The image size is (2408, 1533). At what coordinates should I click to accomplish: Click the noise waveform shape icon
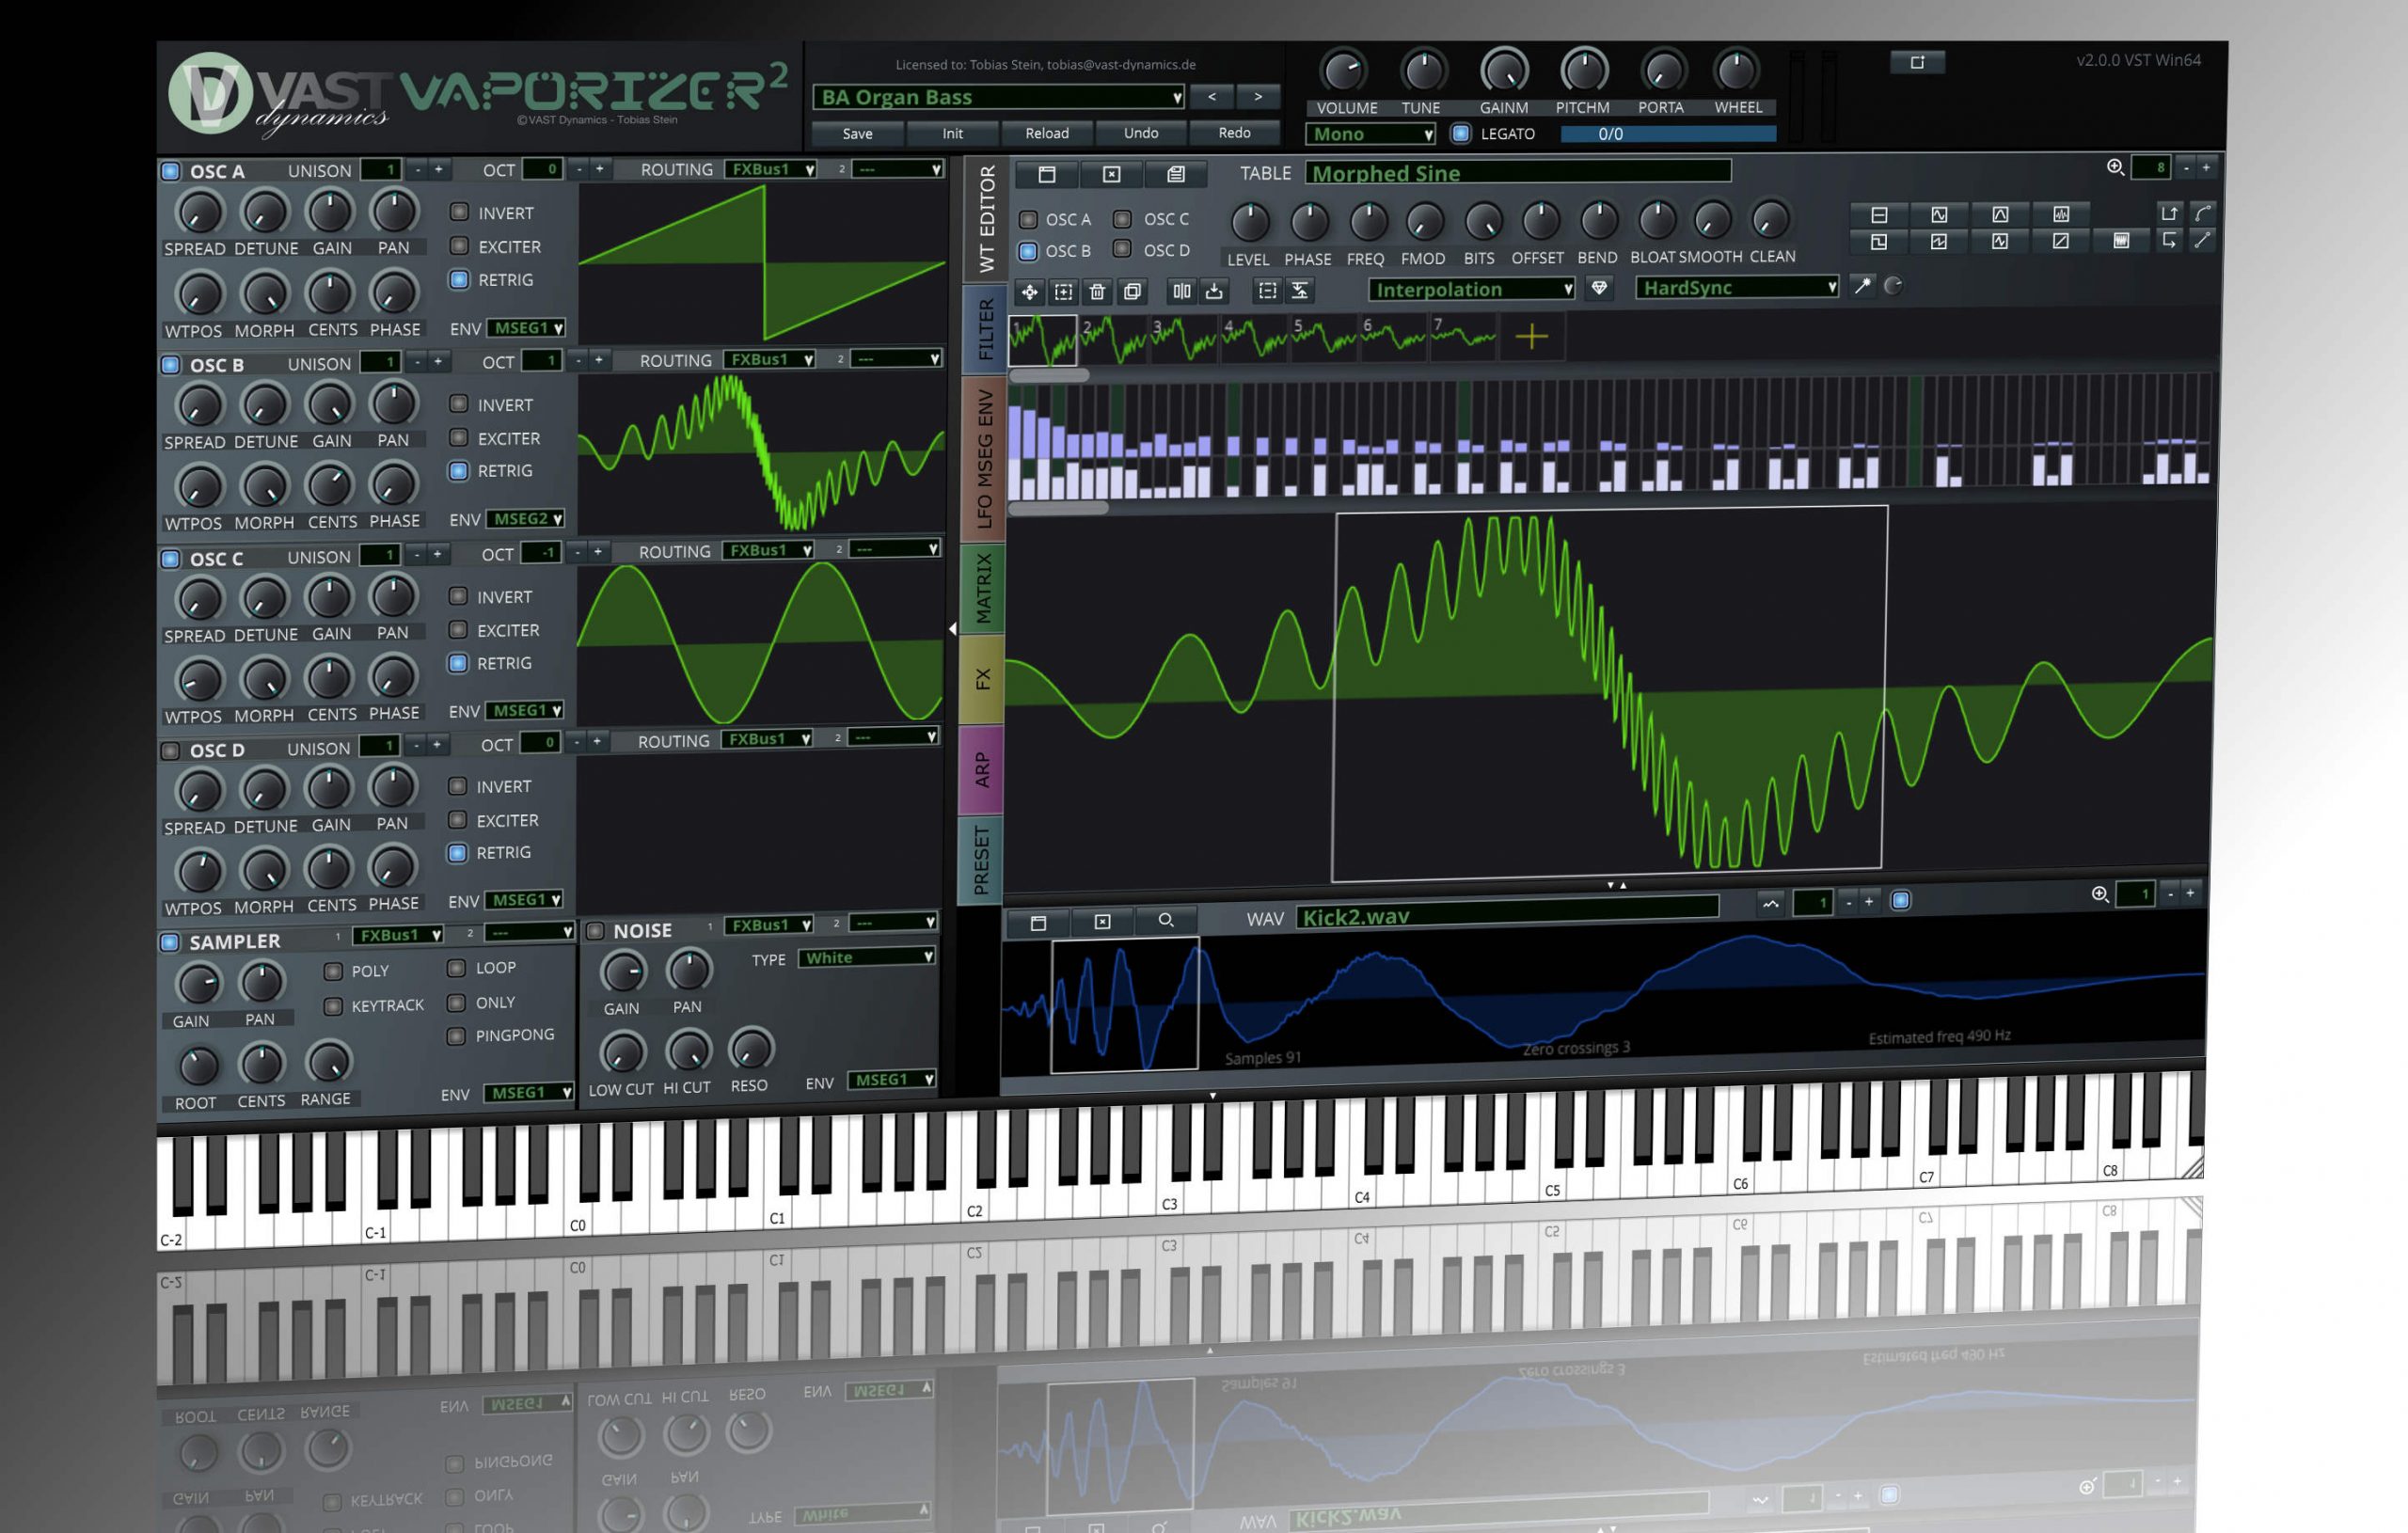pyautogui.click(x=2061, y=214)
